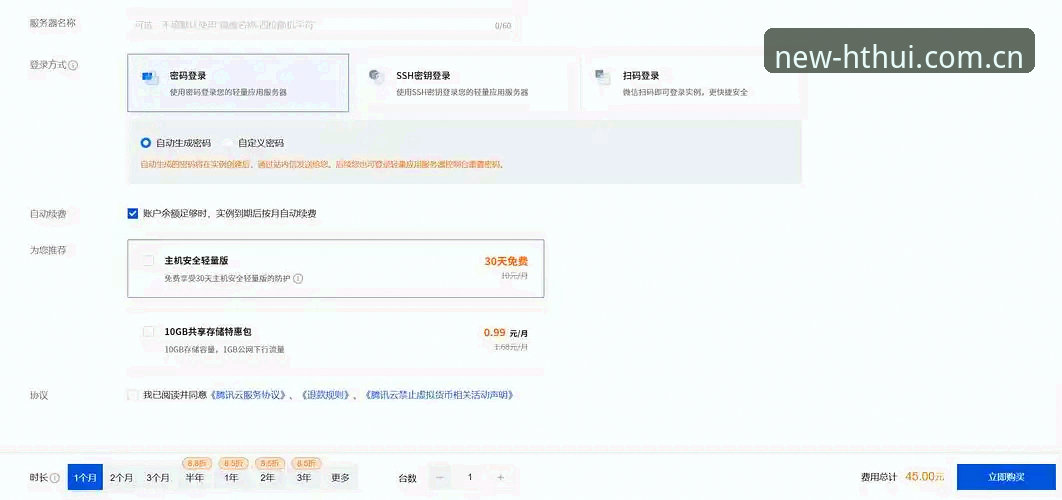Click the info icon next to 时长

(x=55, y=478)
